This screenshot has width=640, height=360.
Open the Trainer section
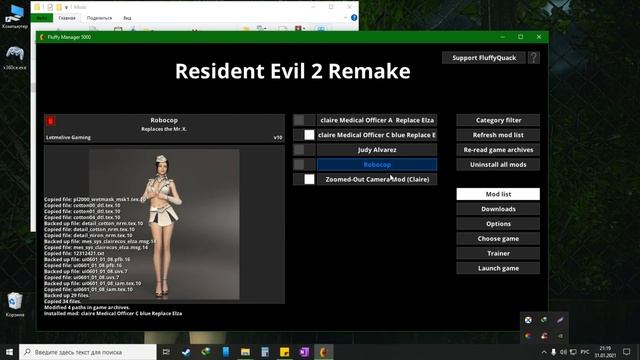(498, 253)
